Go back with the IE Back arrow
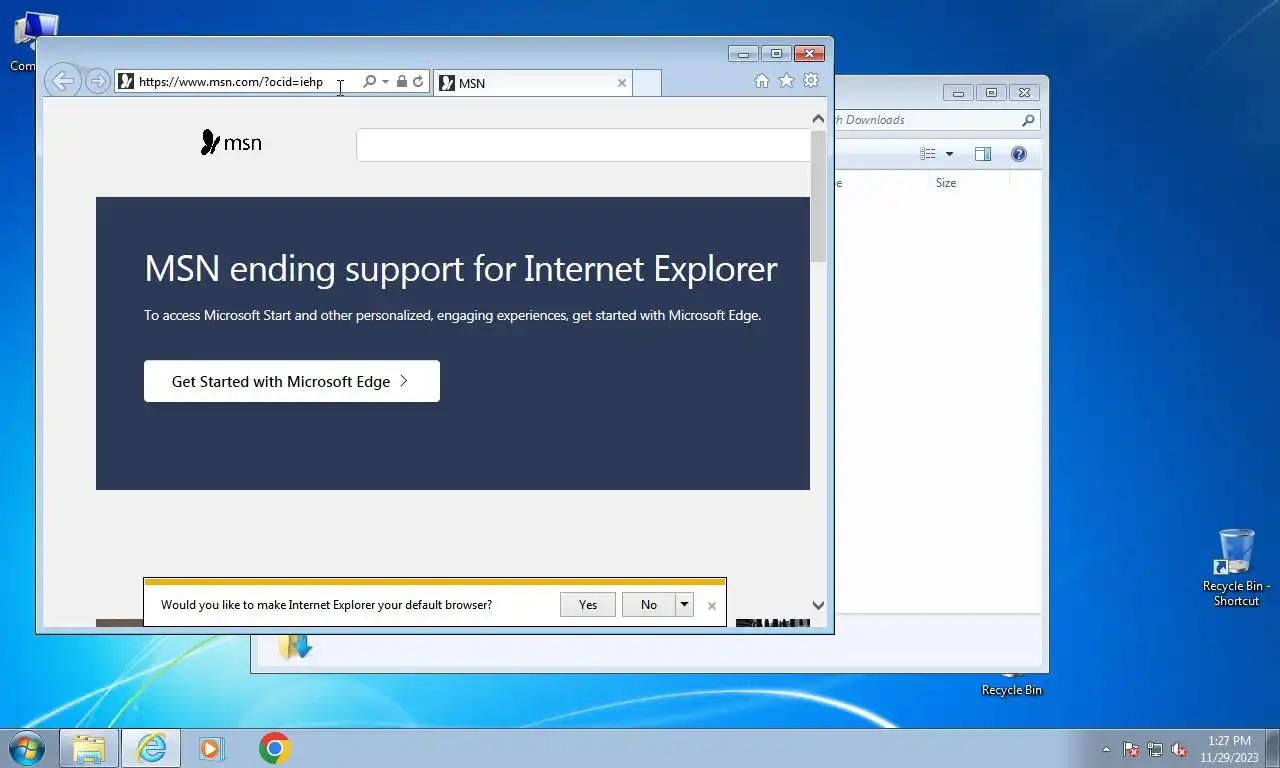Image resolution: width=1280 pixels, height=768 pixels. [62, 82]
